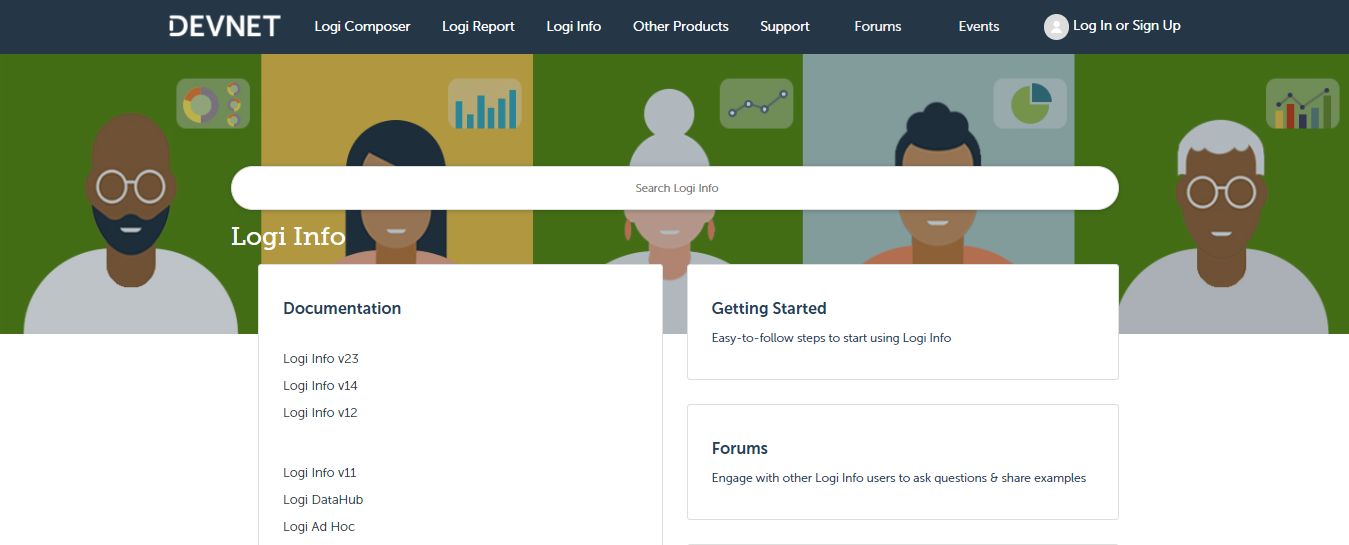The width and height of the screenshot is (1349, 545).
Task: Click the line chart icon in banner
Action: (757, 104)
